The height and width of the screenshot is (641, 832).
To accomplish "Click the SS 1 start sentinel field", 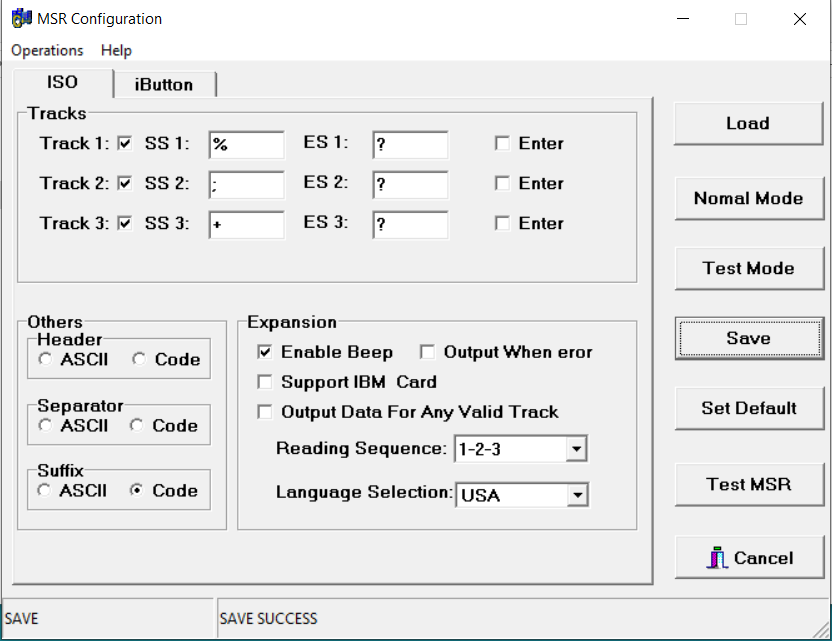I will coord(246,145).
